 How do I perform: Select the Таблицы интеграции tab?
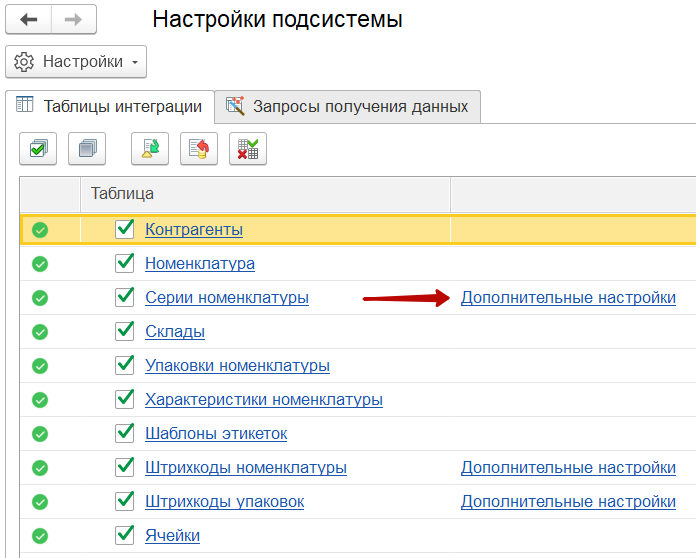(x=109, y=106)
